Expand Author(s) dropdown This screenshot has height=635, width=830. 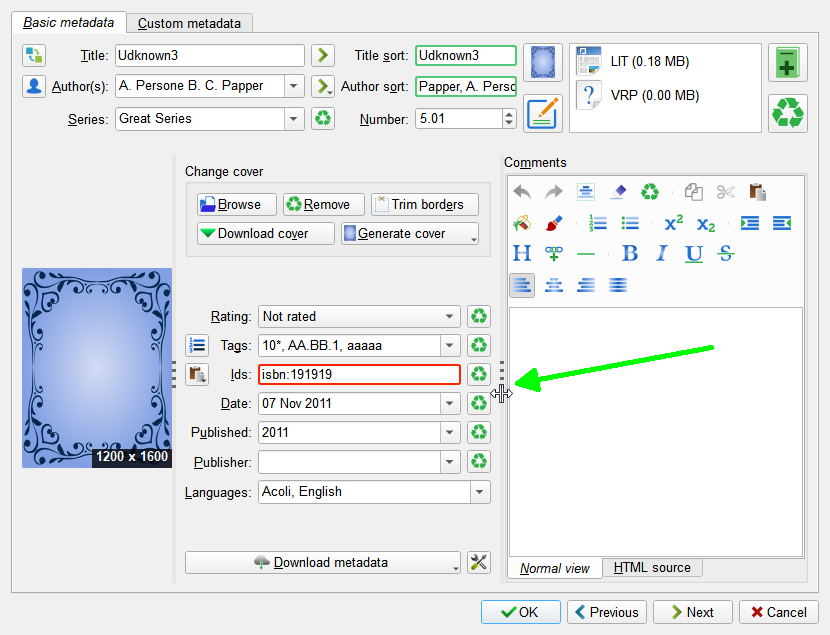[x=294, y=86]
